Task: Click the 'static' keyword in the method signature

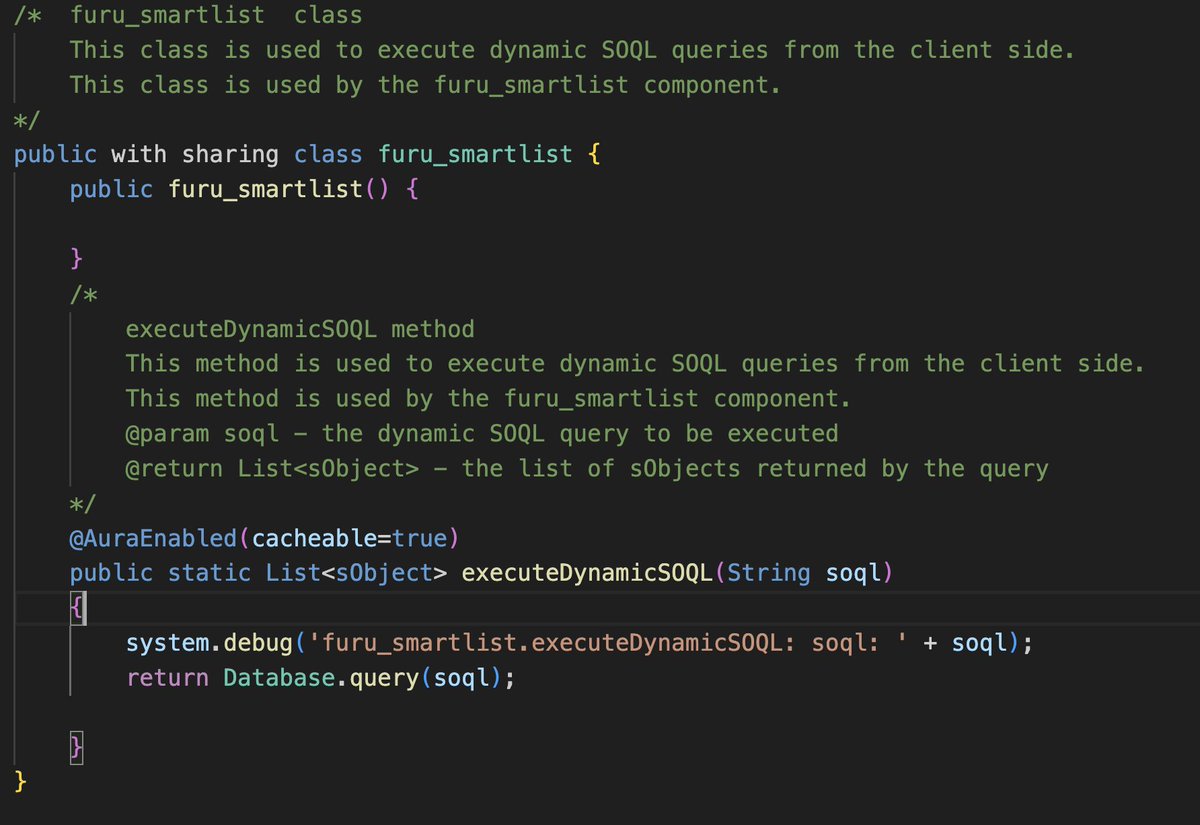Action: tap(209, 573)
